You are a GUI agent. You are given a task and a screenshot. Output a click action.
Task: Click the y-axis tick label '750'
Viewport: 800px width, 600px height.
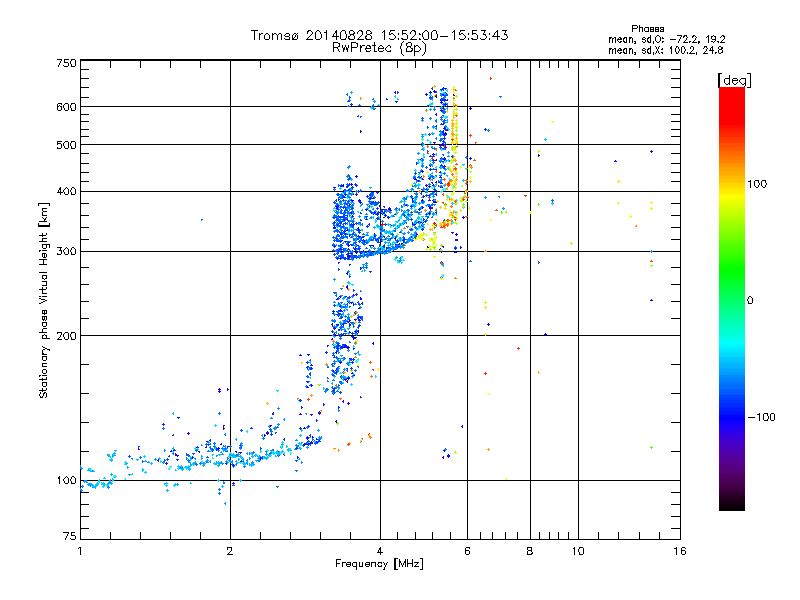[x=66, y=63]
